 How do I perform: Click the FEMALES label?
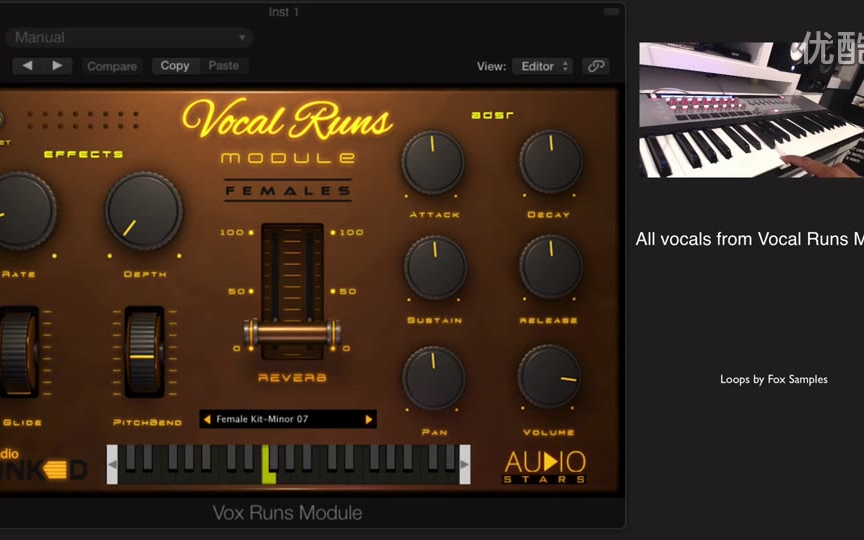(x=288, y=191)
